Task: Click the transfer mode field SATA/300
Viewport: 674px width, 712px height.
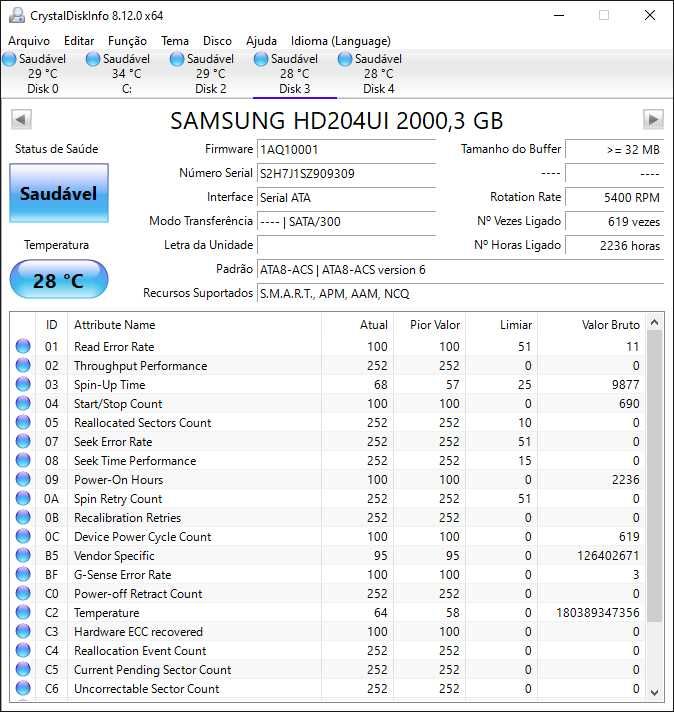Action: (347, 222)
